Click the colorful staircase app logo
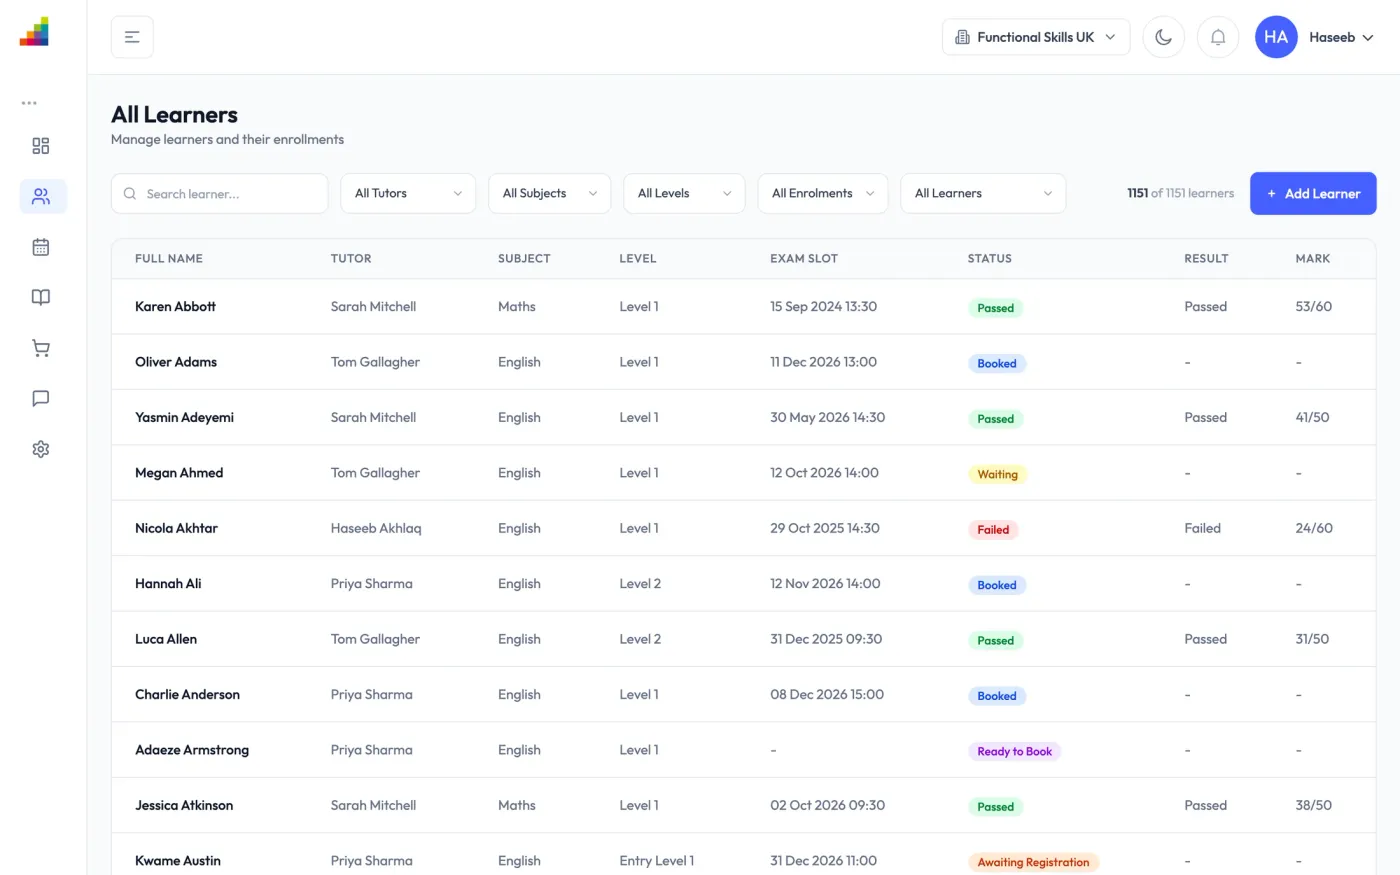Viewport: 1400px width, 875px height. (34, 32)
